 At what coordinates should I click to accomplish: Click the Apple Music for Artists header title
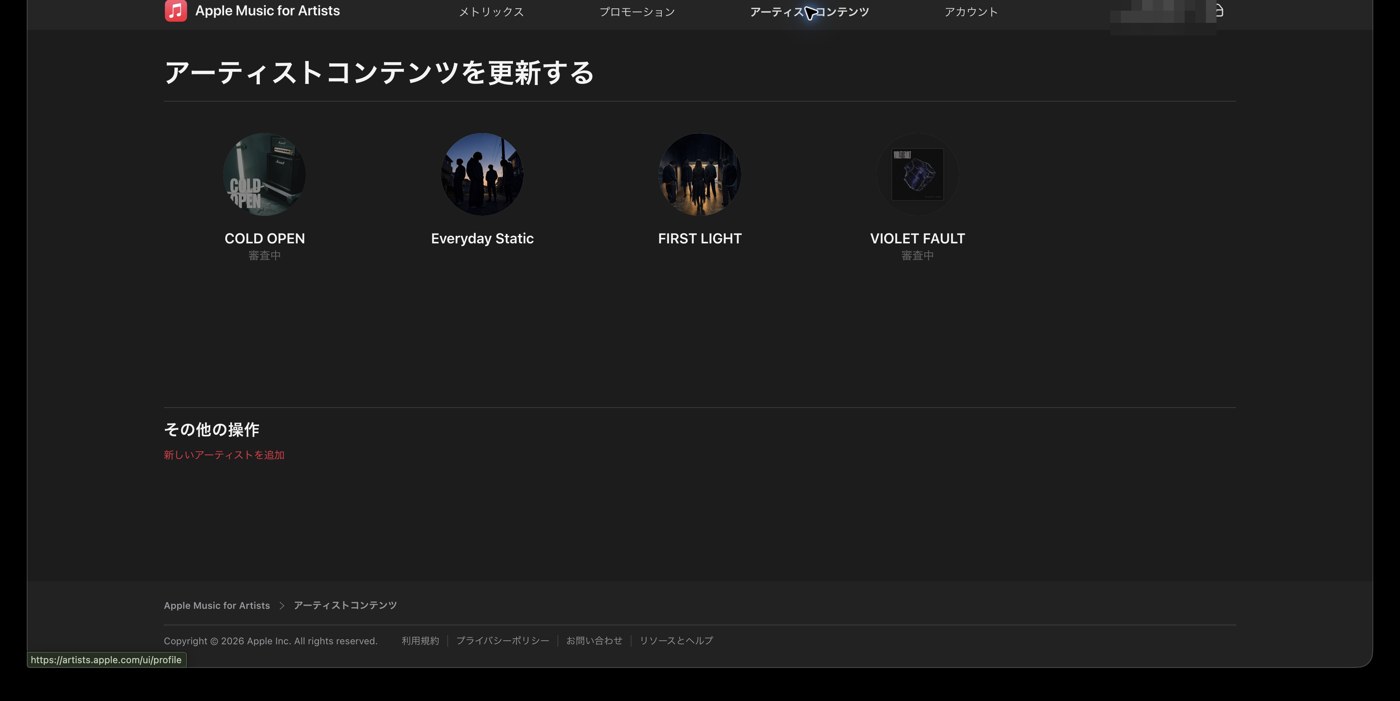(267, 11)
